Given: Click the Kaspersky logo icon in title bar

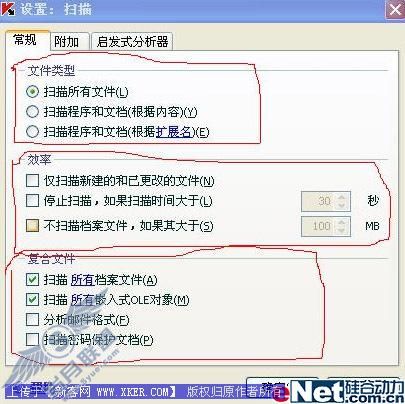Looking at the screenshot, I should tap(8, 8).
